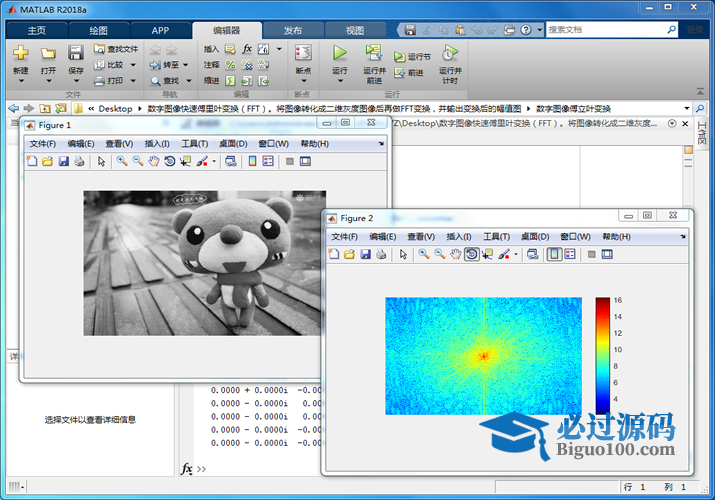Click Print Figure icon in Figure 1 toolbar
Viewport: 715px width, 500px height.
(79, 161)
